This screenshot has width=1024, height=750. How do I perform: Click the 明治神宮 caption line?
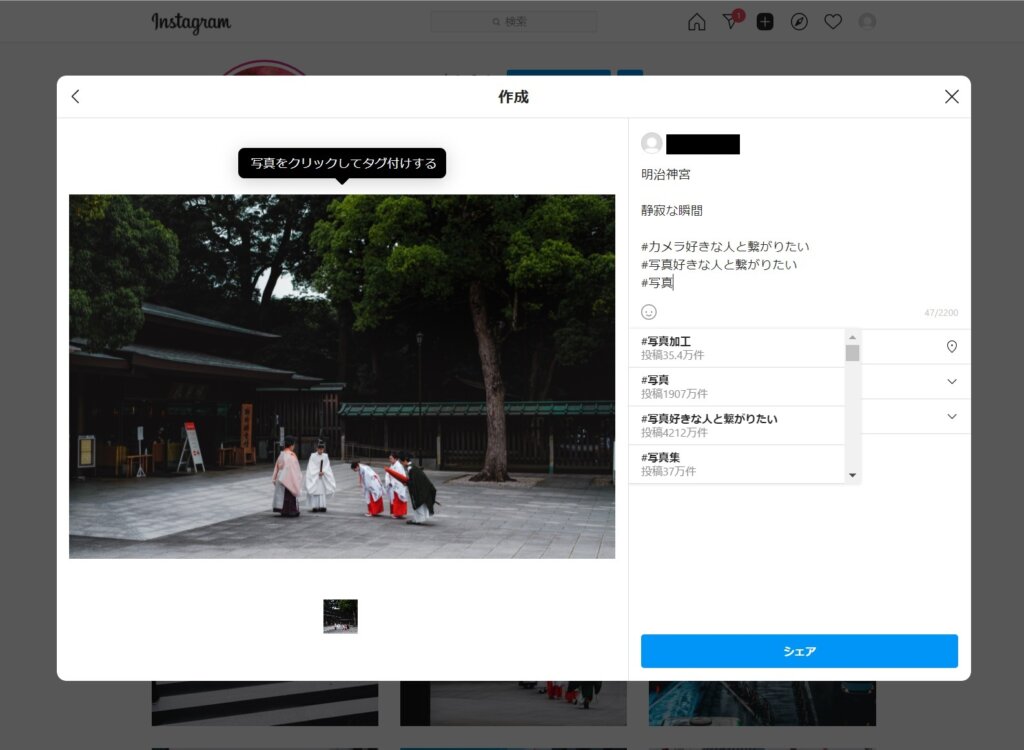click(x=665, y=174)
